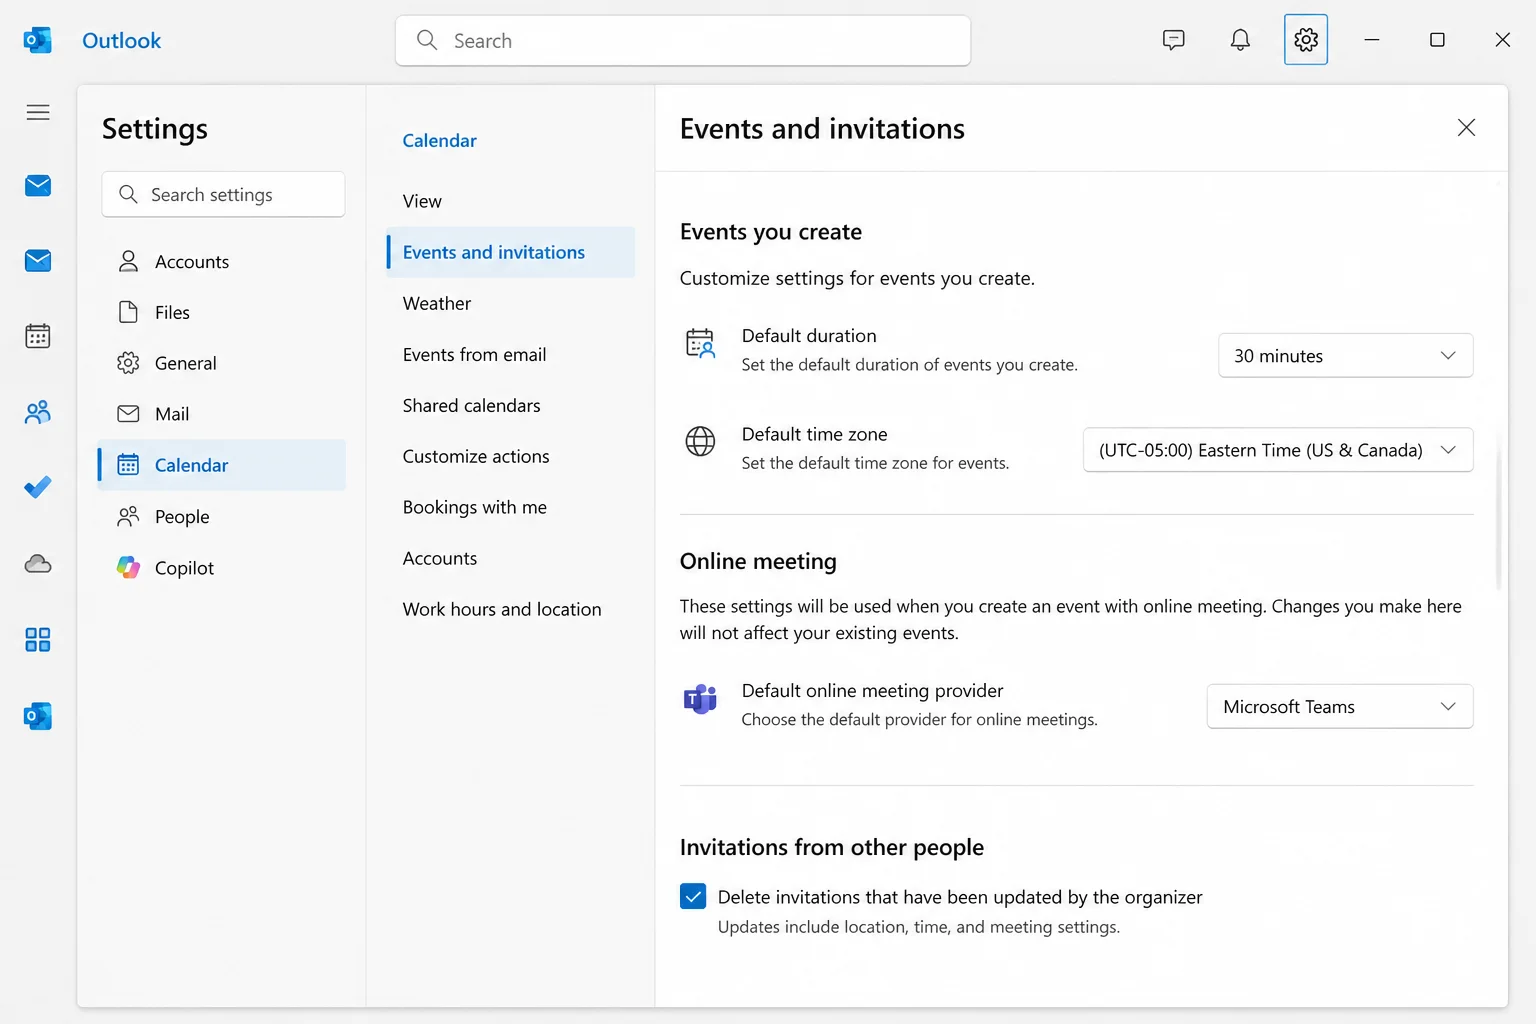1536x1024 pixels.
Task: Open the hamburger navigation menu
Action: pyautogui.click(x=38, y=112)
